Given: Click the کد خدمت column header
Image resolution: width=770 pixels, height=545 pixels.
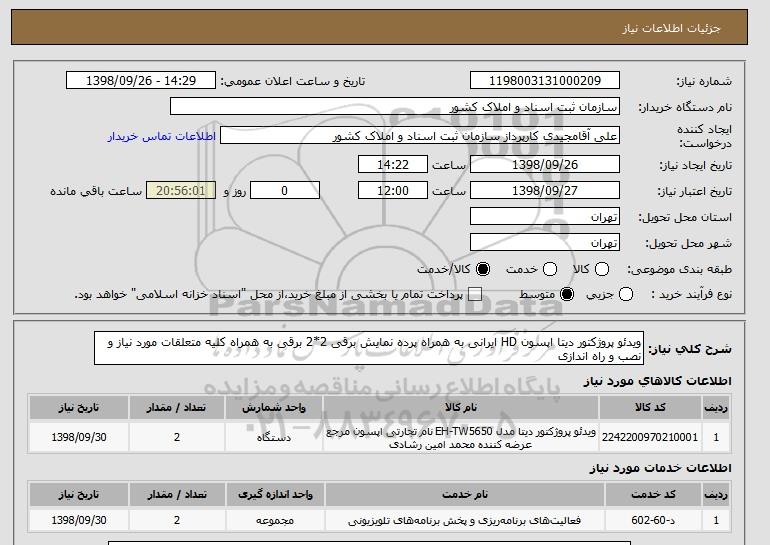Looking at the screenshot, I should point(653,494).
